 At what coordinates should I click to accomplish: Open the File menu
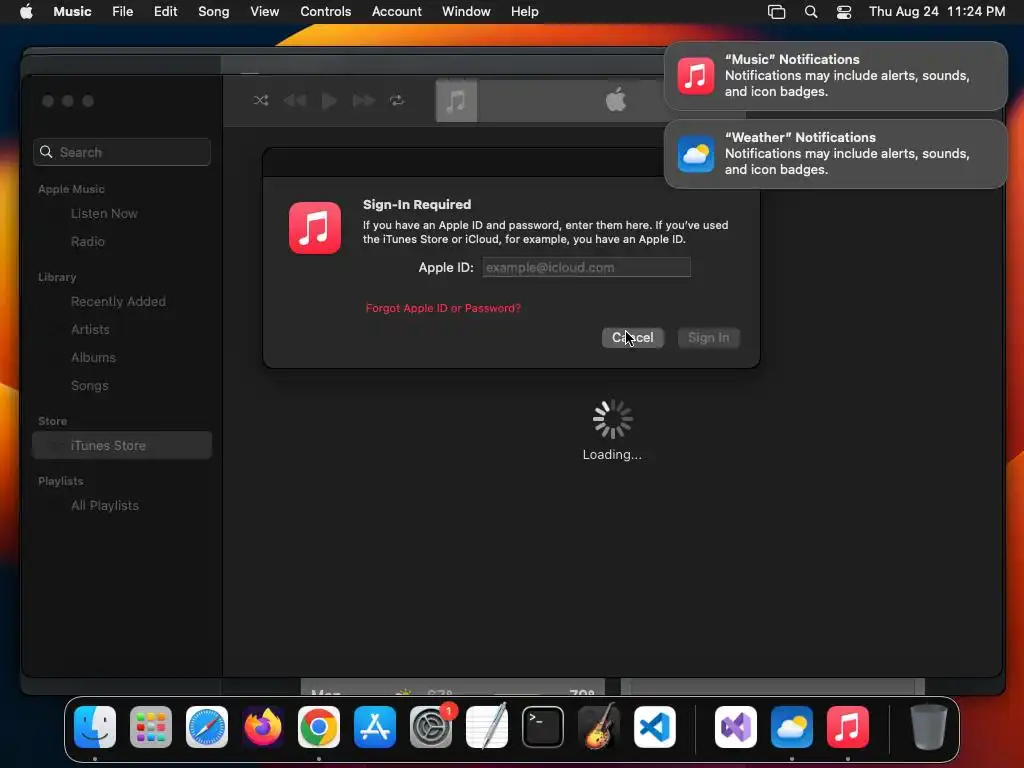(123, 11)
